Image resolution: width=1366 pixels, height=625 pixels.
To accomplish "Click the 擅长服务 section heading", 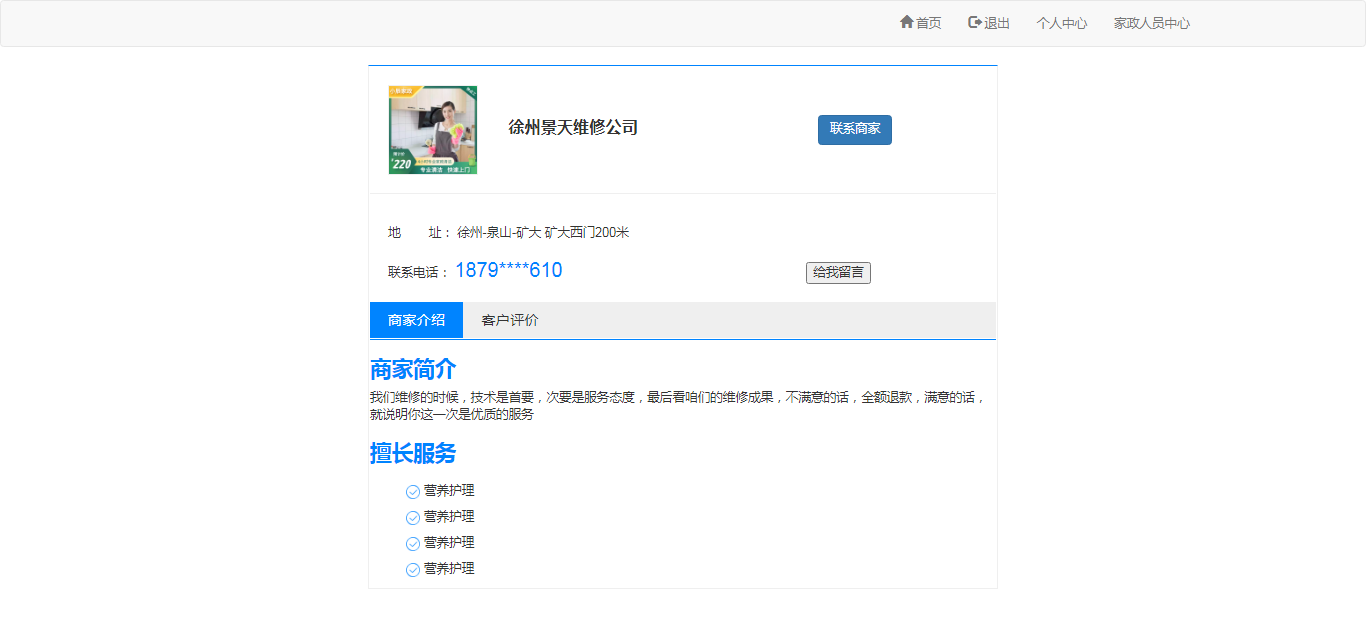I will (413, 453).
